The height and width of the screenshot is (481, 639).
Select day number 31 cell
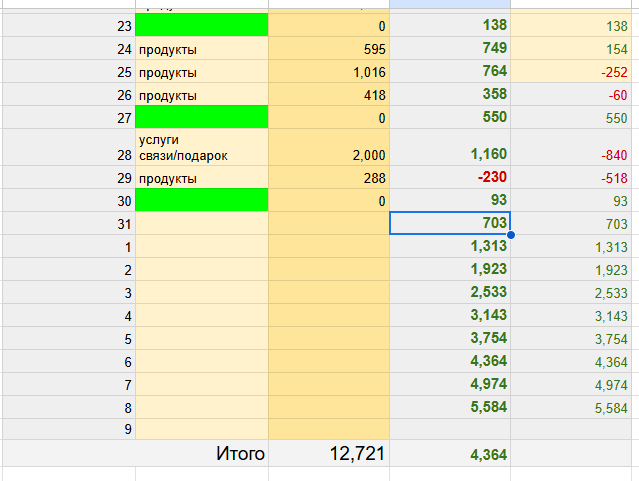coord(68,223)
